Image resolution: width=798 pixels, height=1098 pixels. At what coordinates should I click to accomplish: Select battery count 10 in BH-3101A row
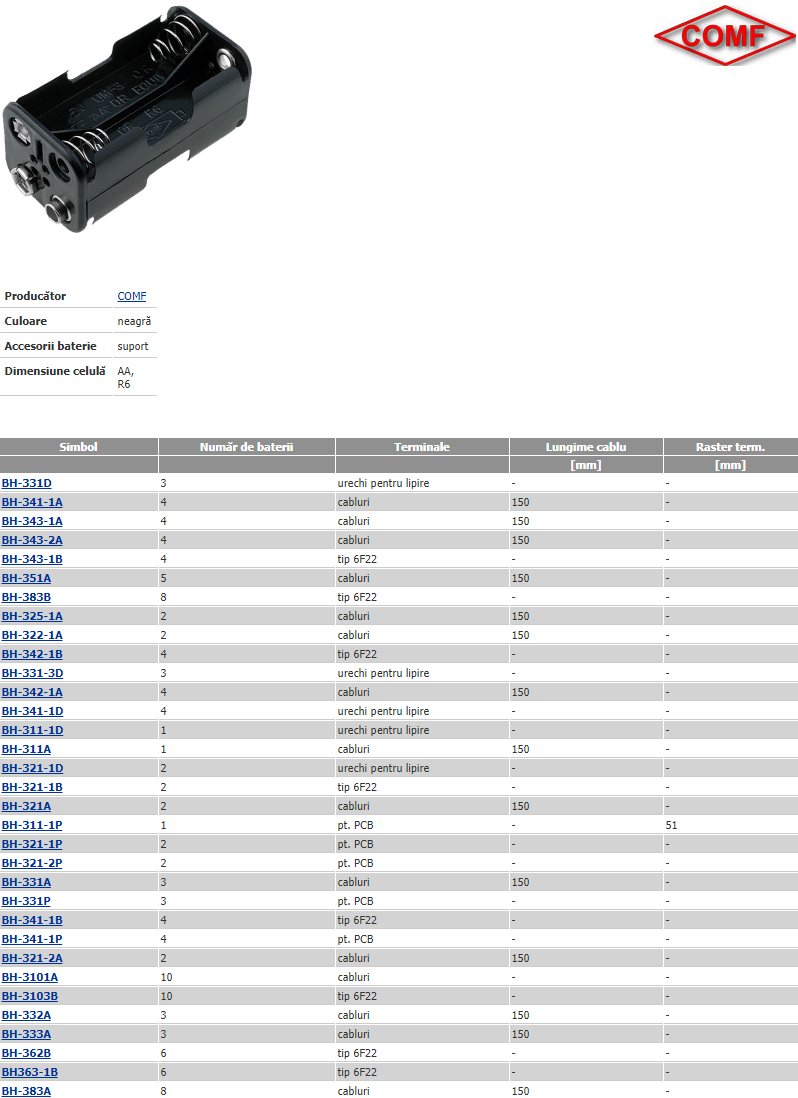(167, 977)
